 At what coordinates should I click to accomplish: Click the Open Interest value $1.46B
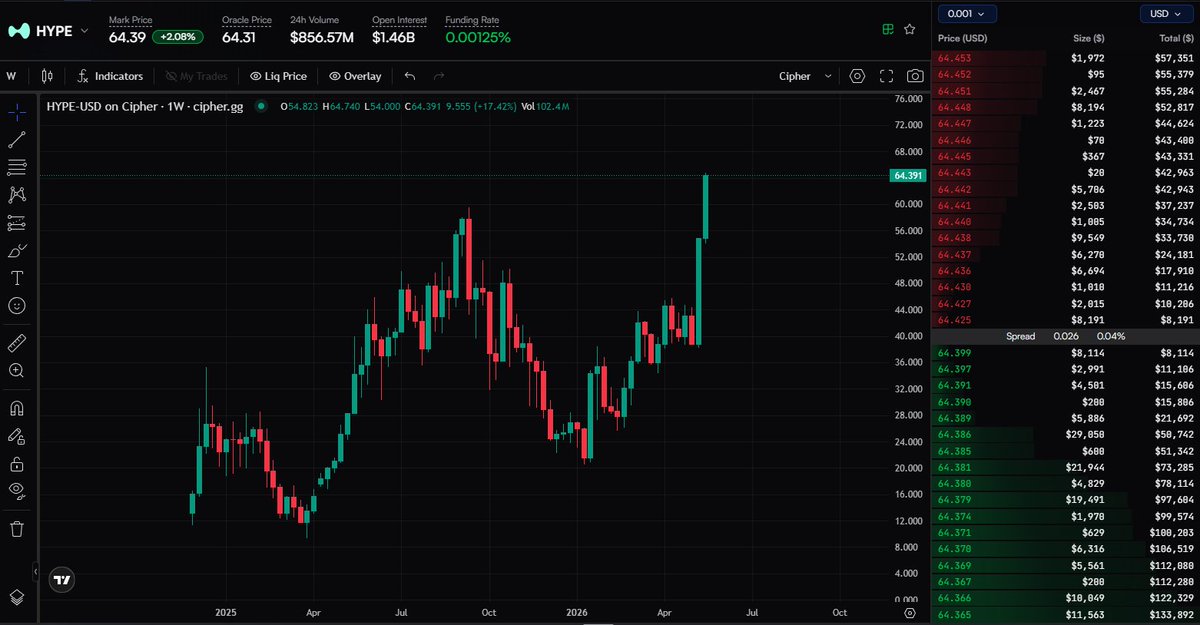coord(396,37)
